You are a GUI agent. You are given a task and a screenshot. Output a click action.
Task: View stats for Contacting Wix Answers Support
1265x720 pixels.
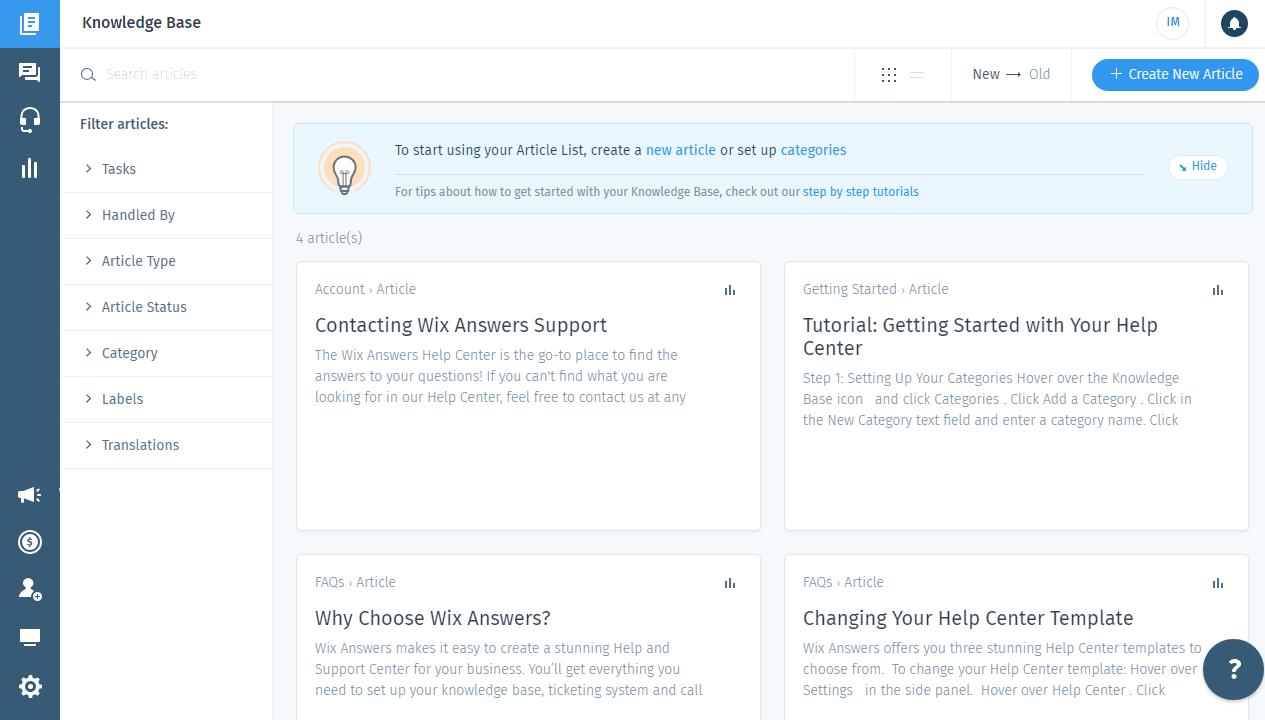[730, 290]
